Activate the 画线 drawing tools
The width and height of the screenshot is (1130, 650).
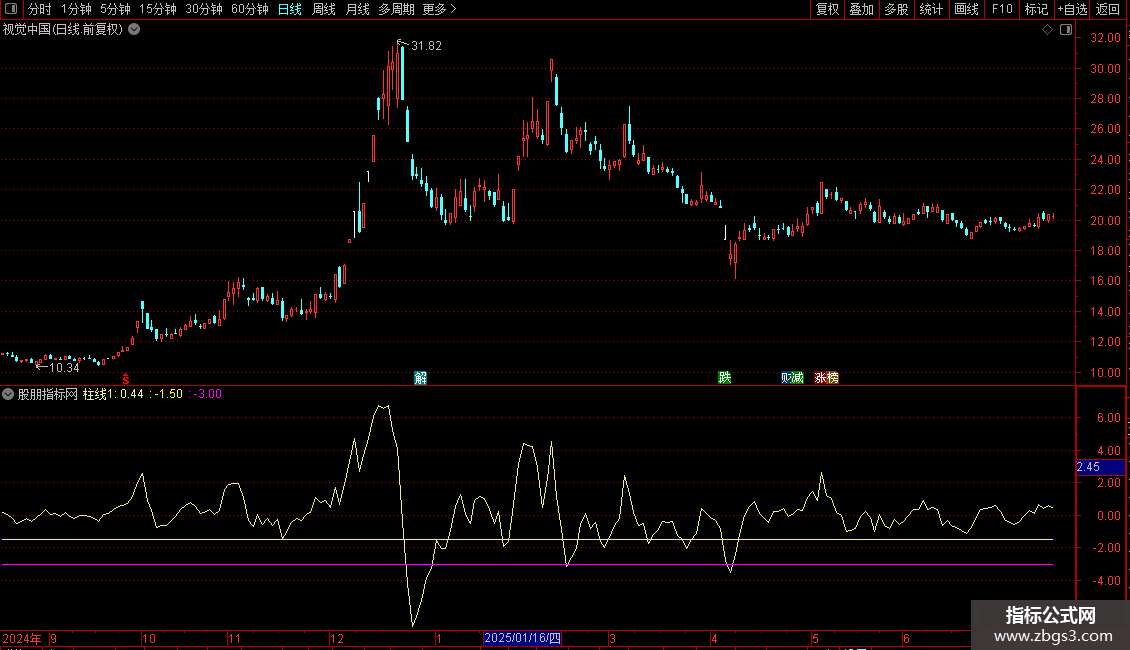pos(966,9)
